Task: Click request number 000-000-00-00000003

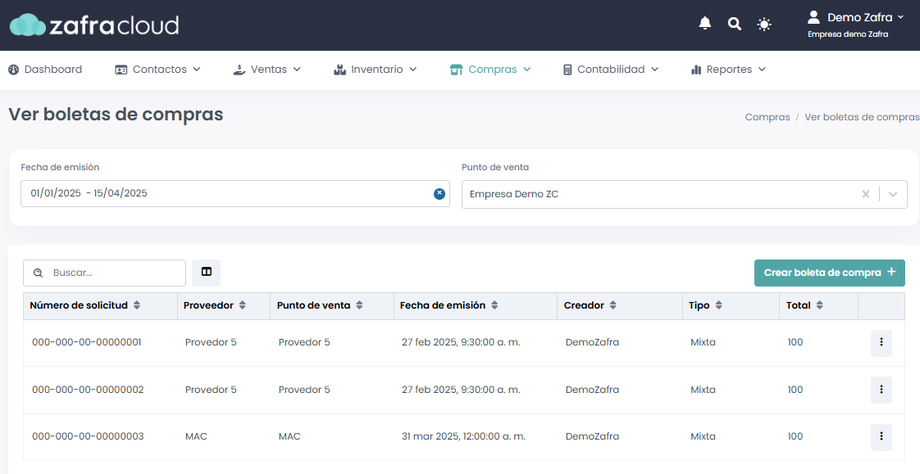Action: point(87,436)
